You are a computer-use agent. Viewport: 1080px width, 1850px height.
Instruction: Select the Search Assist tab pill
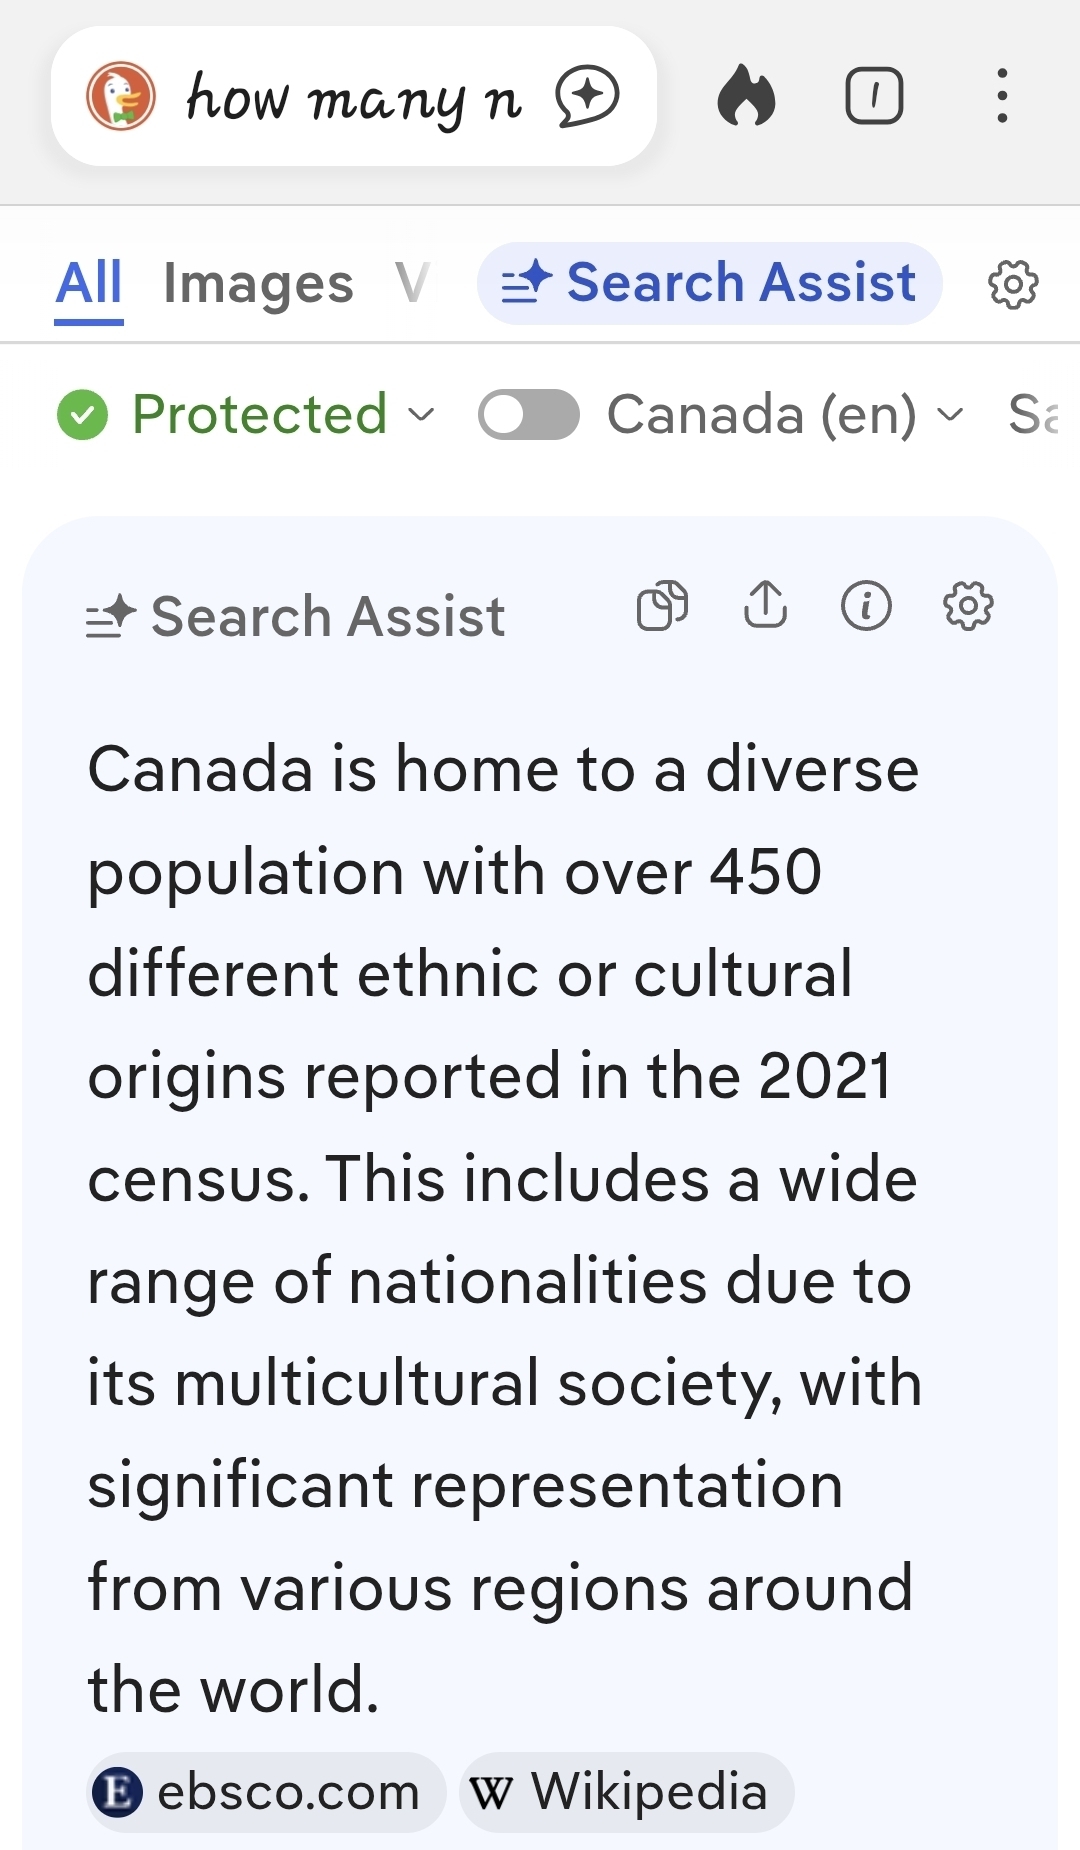click(709, 284)
